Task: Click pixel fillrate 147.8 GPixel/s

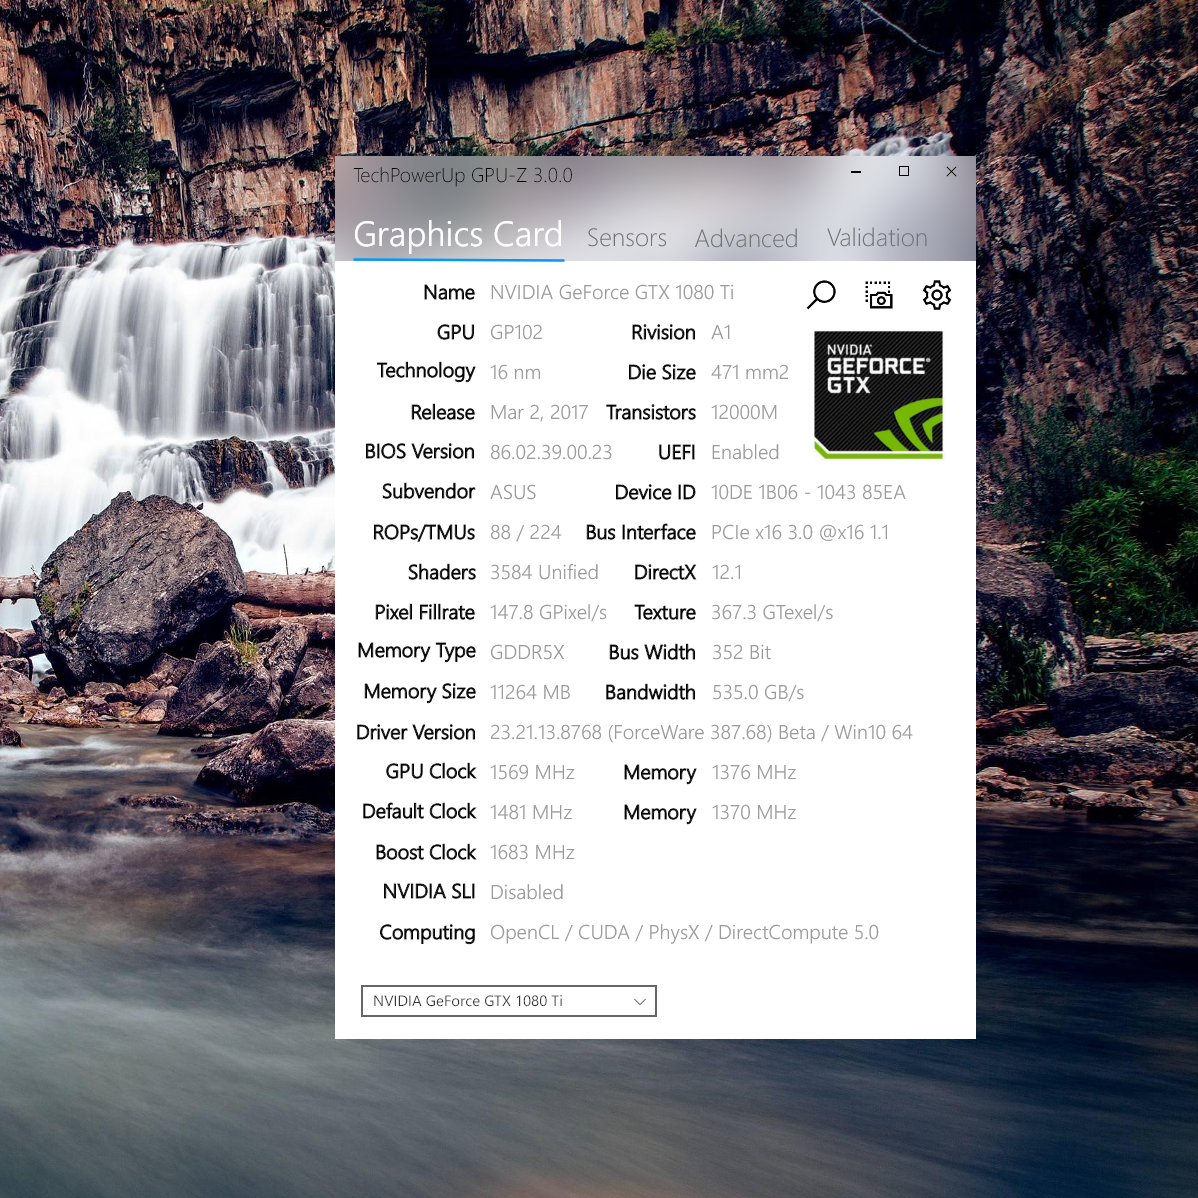Action: coord(549,613)
